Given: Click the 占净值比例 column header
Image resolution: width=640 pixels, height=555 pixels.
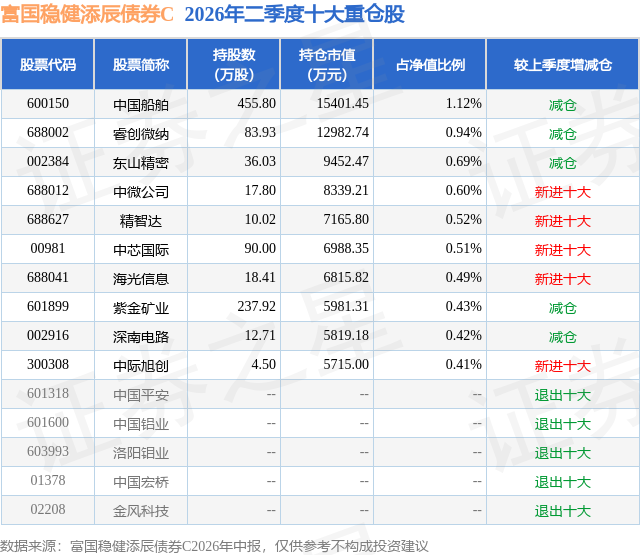Looking at the screenshot, I should point(430,64).
